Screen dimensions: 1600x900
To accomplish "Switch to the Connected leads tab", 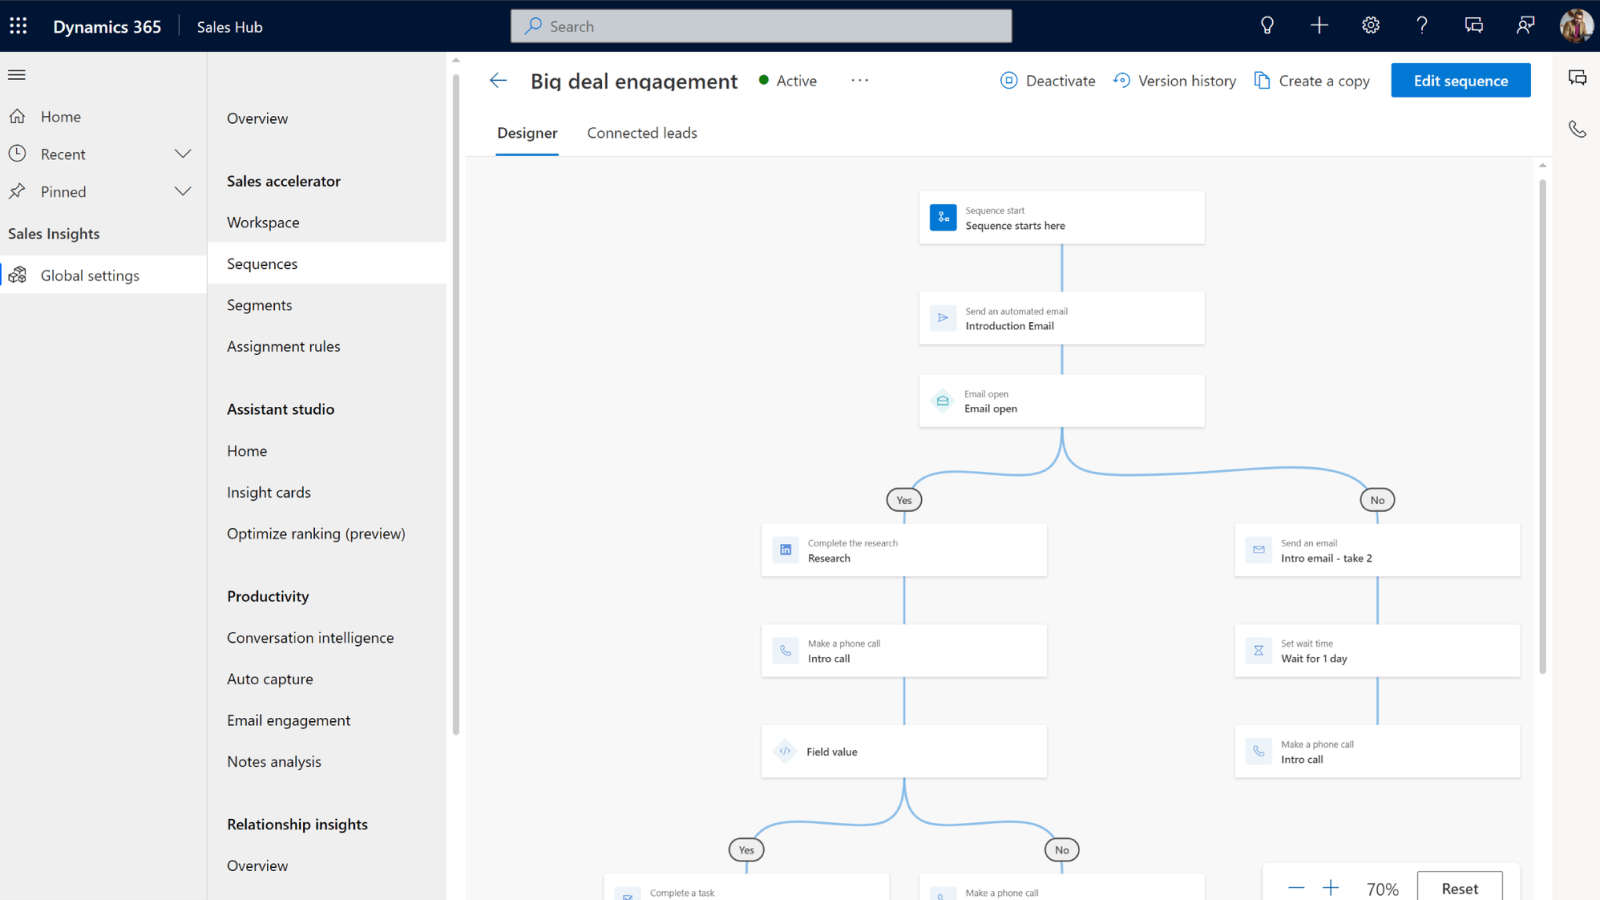I will click(642, 133).
